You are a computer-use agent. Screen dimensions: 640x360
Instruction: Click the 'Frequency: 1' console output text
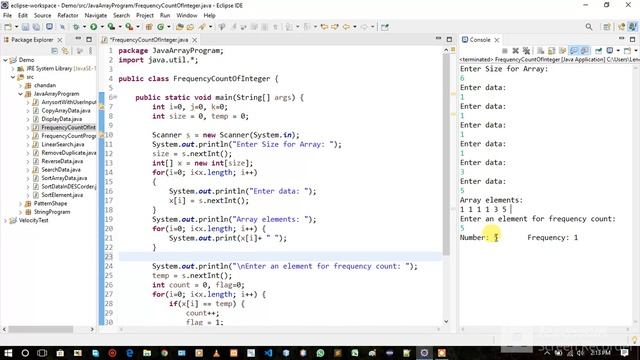coord(552,238)
